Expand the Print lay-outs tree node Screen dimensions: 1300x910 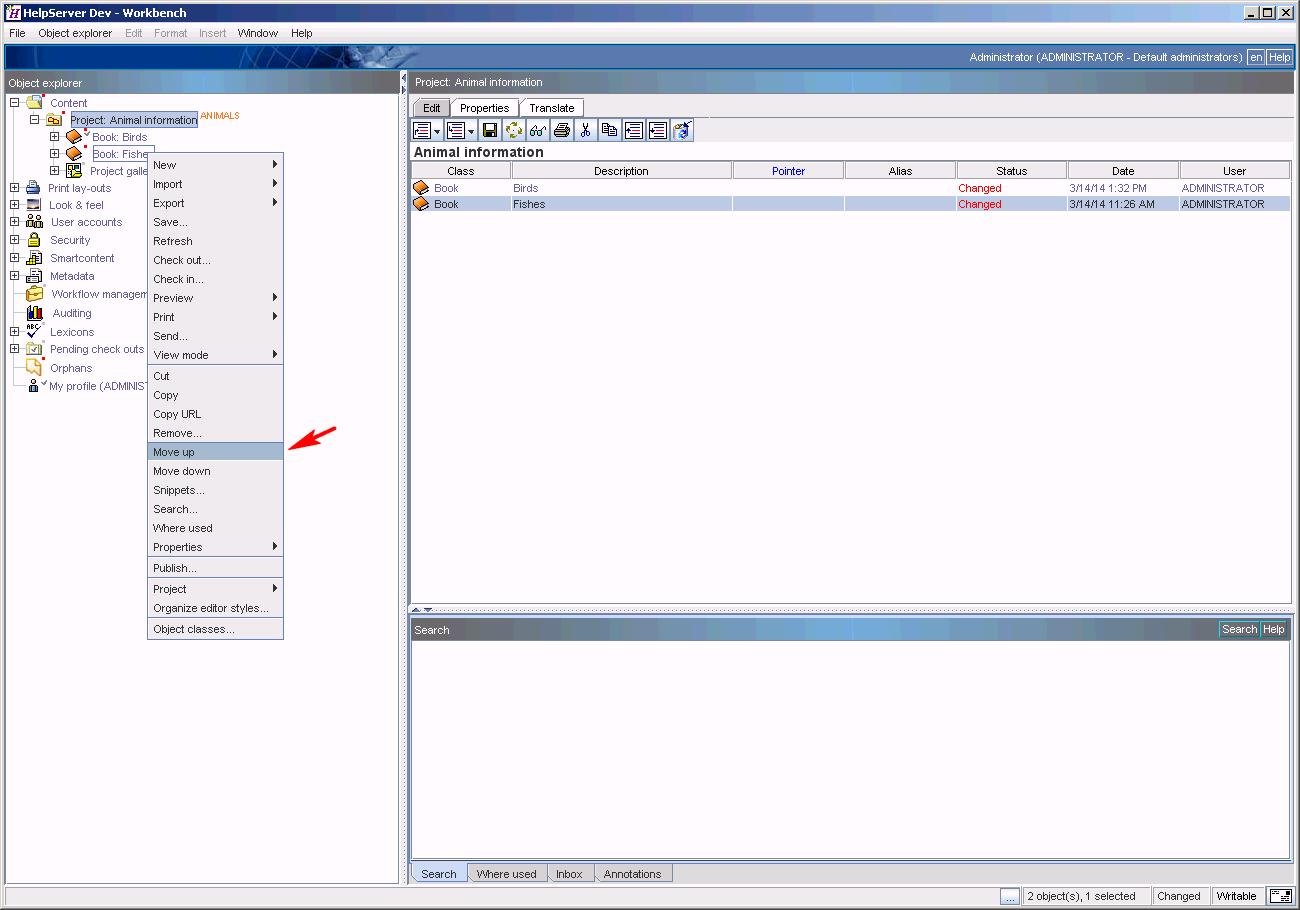[15, 188]
